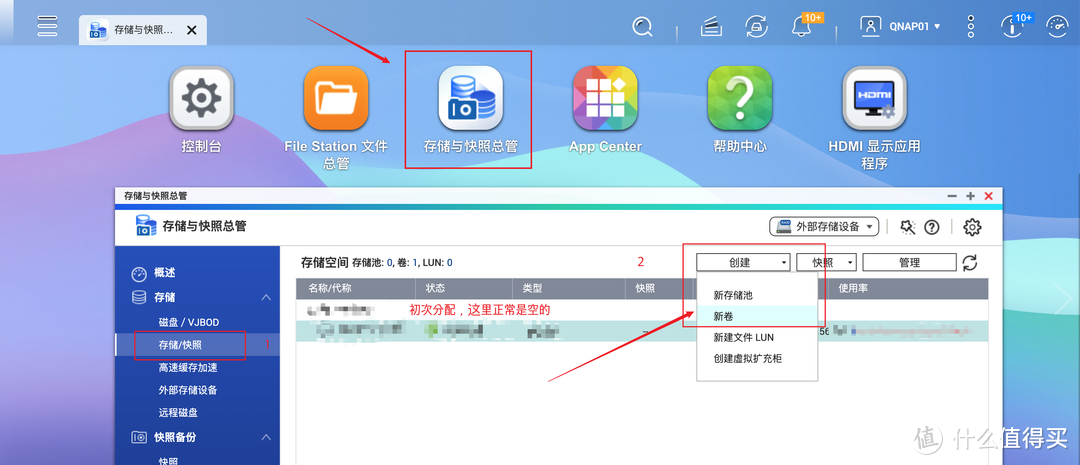Open the dashboard gauge icon

pyautogui.click(x=1056, y=27)
